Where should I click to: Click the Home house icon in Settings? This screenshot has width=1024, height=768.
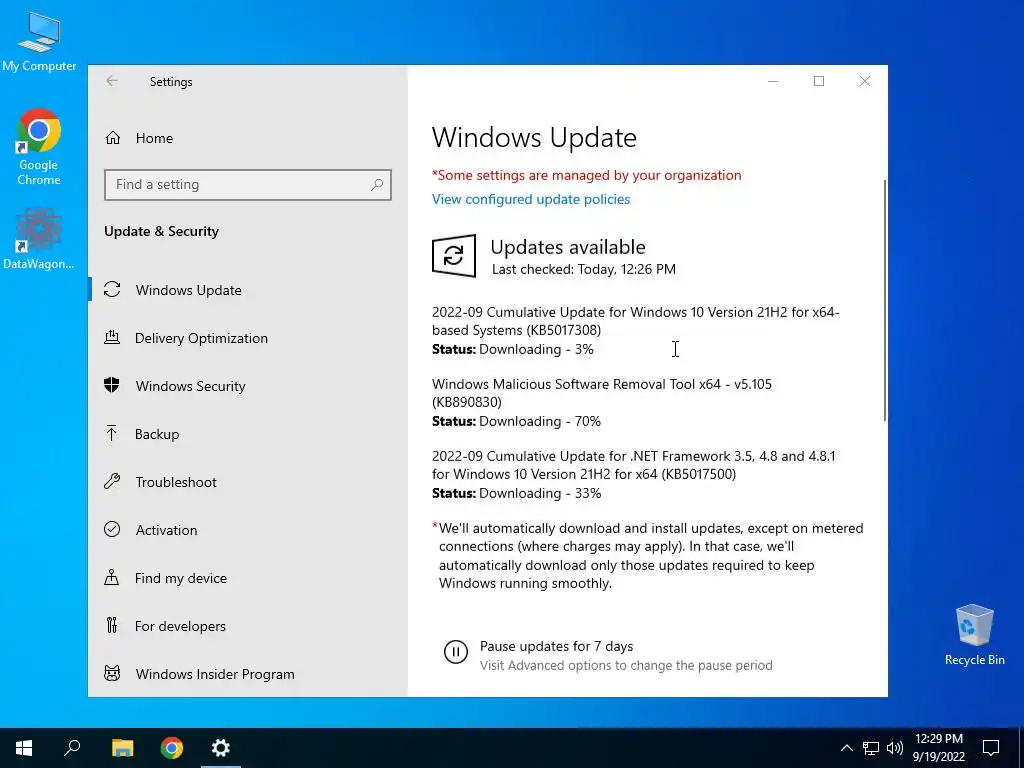pos(113,138)
